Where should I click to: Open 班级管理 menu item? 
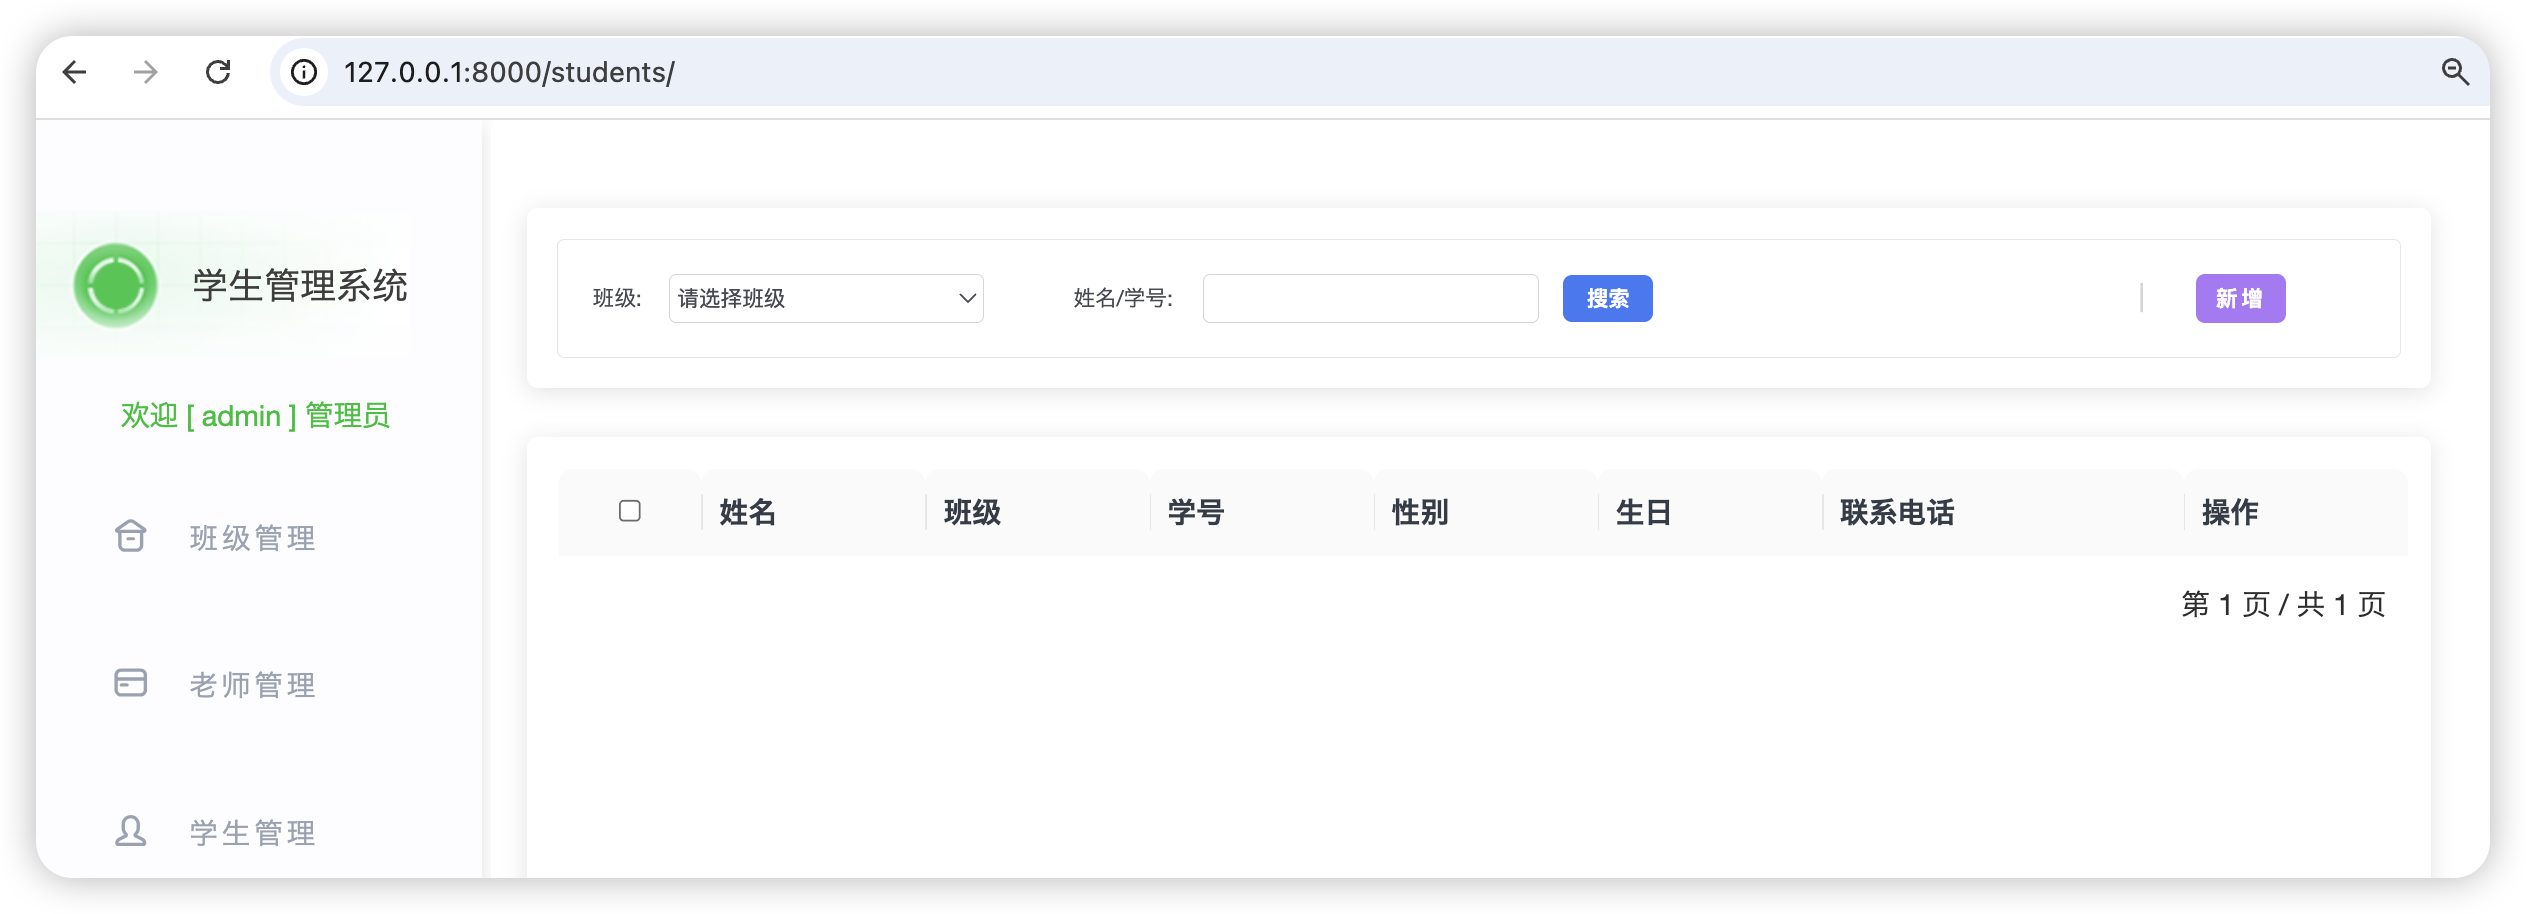[x=253, y=538]
